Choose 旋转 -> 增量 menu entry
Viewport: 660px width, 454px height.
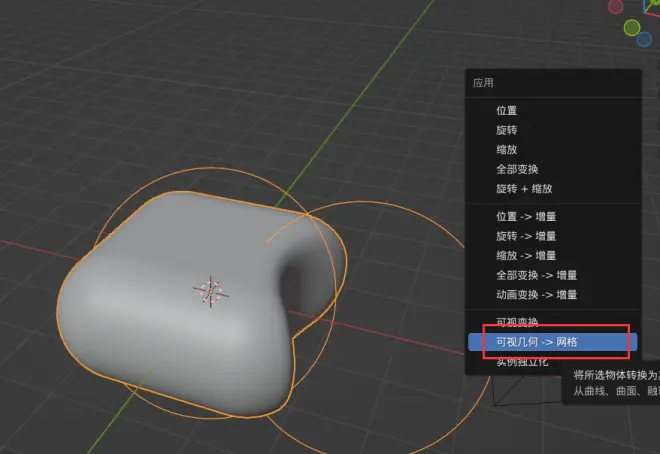tap(553, 236)
